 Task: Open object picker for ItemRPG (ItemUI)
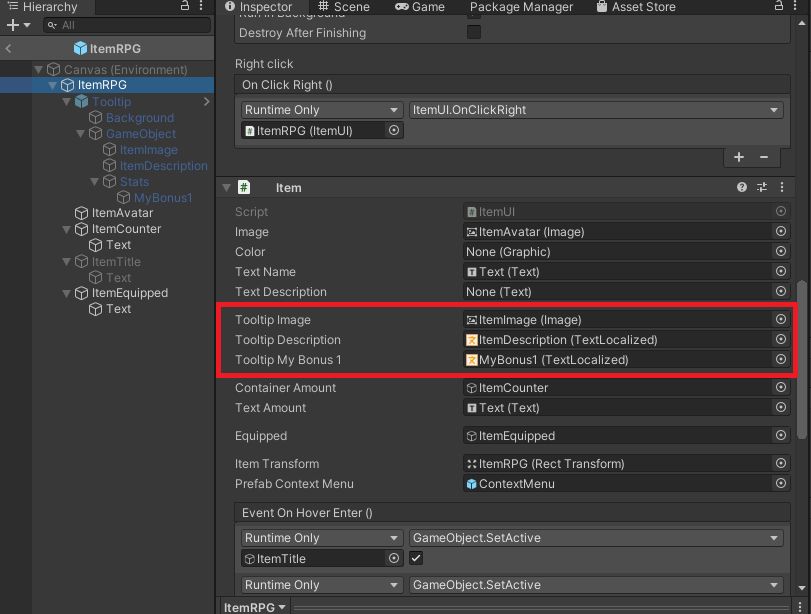[394, 130]
